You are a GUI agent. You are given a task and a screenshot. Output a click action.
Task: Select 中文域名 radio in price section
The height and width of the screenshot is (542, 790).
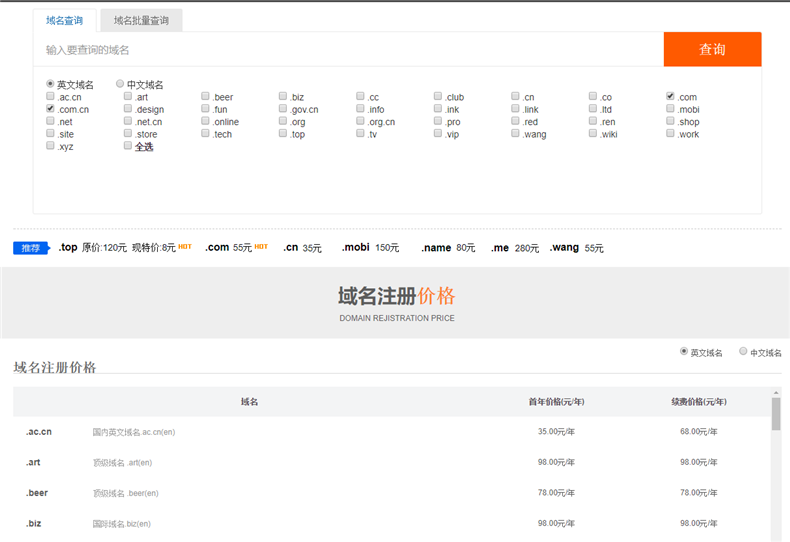tap(743, 352)
